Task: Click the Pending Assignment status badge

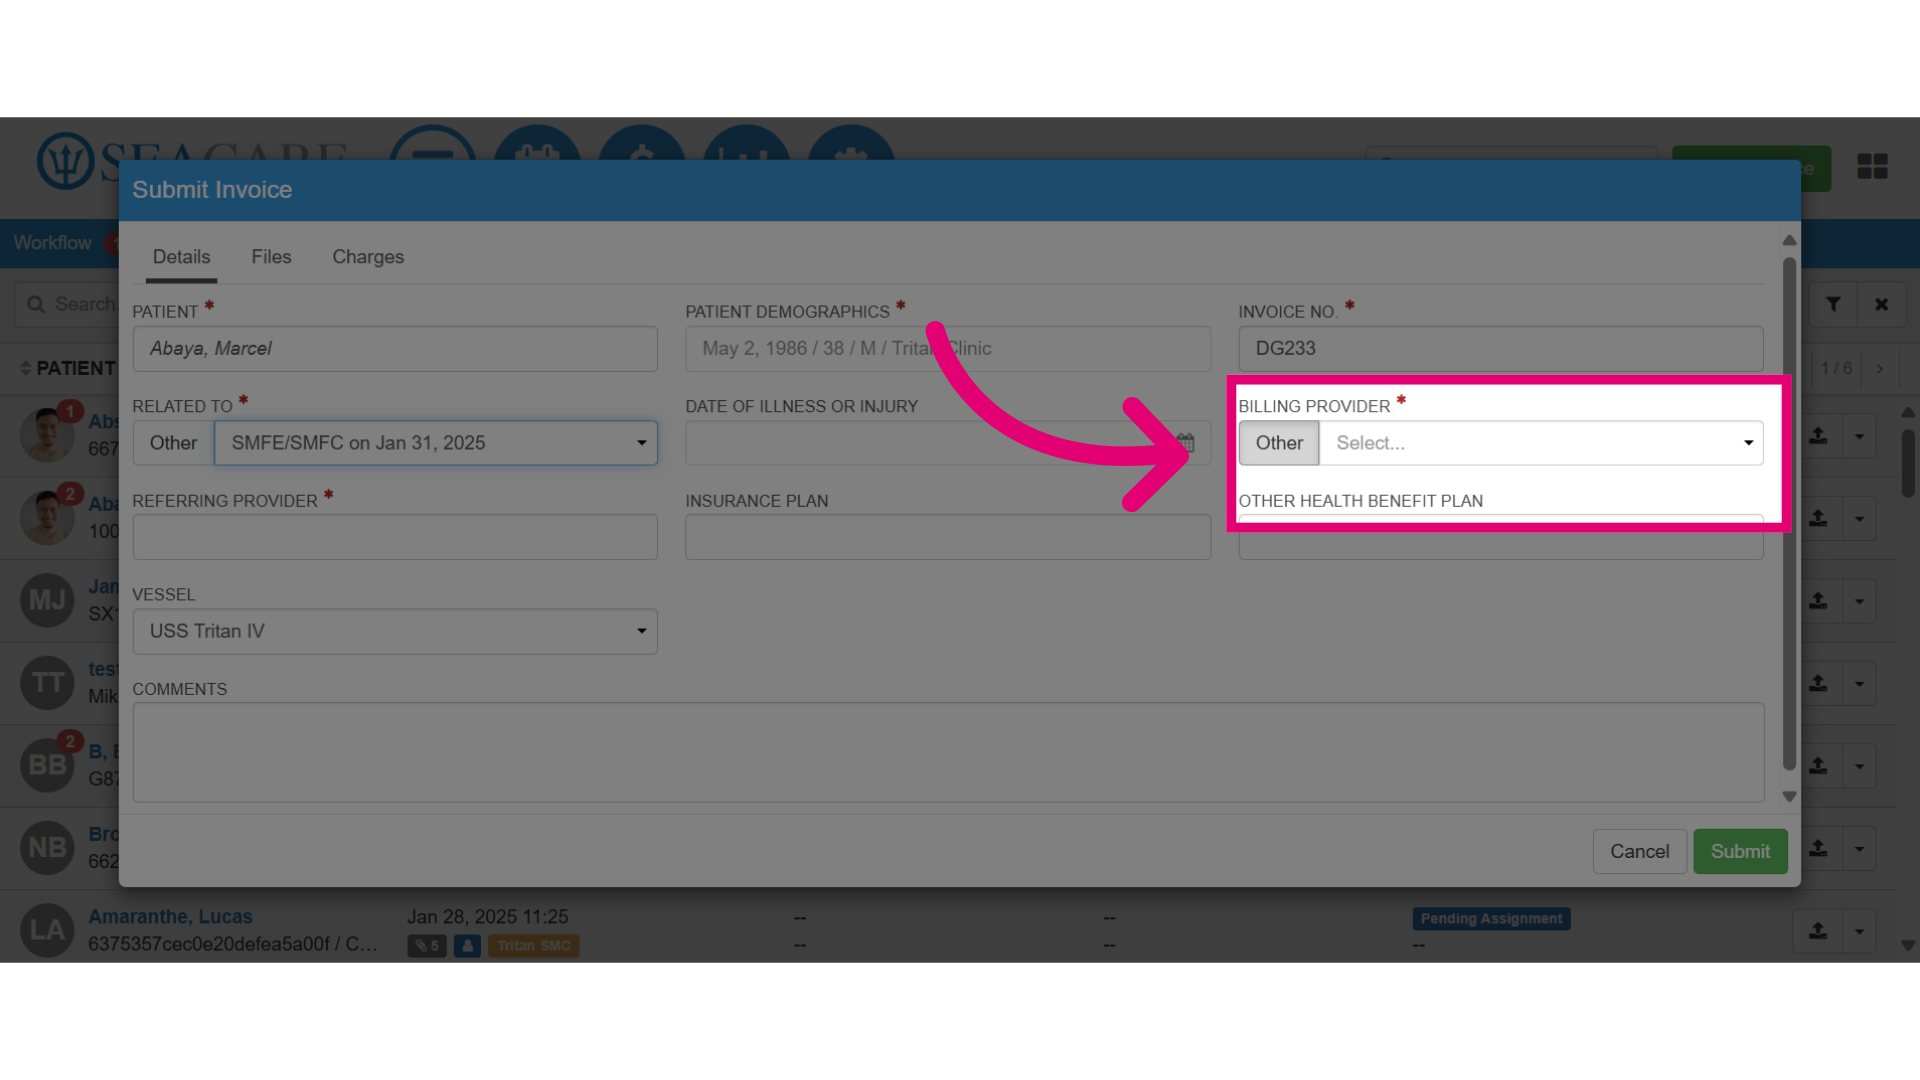Action: (1491, 919)
